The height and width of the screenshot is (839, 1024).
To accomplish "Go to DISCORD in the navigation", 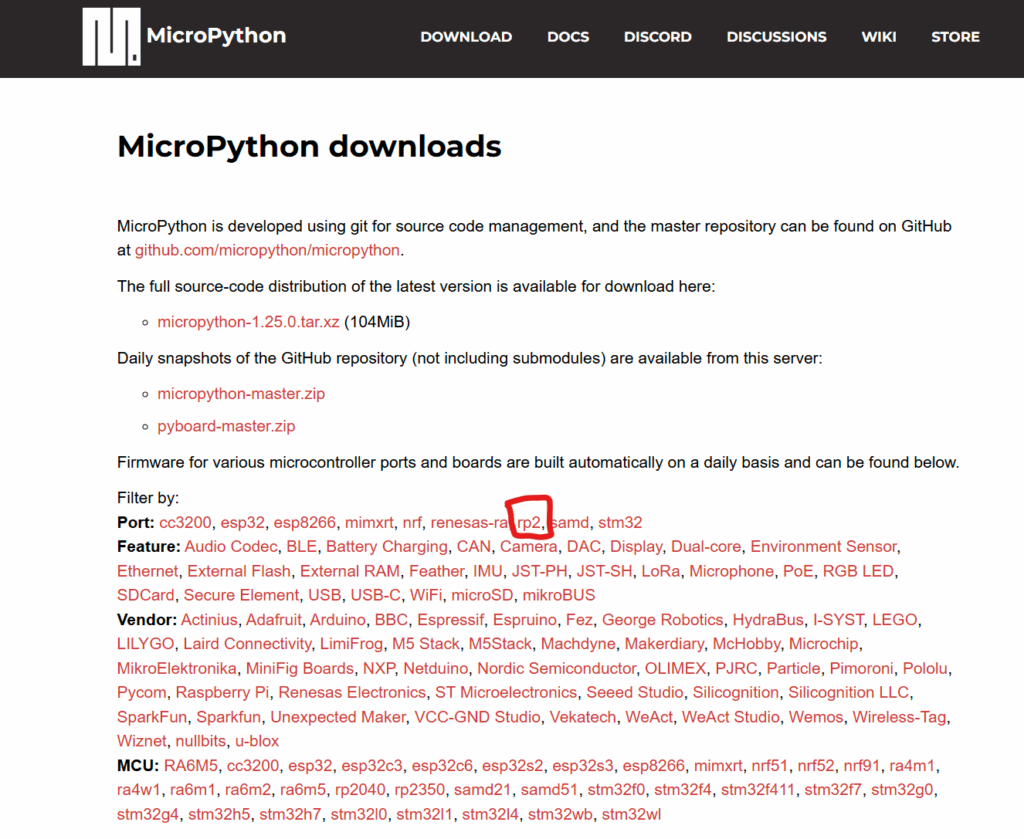I will click(x=658, y=37).
